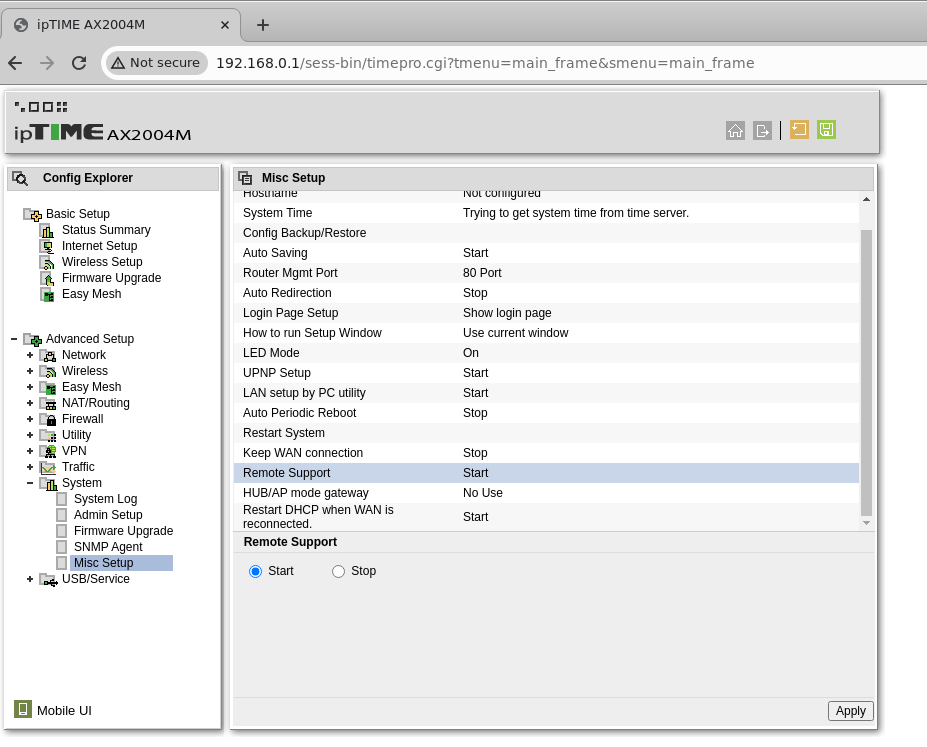Click the home icon in router header

[735, 130]
